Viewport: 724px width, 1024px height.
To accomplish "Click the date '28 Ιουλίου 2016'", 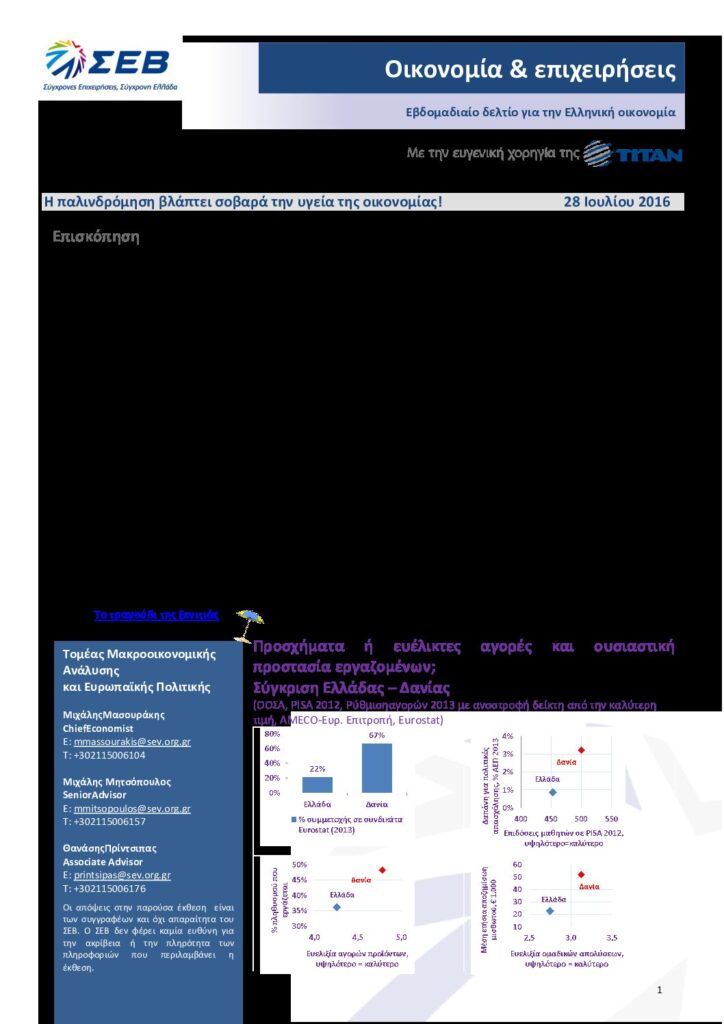I will (616, 202).
